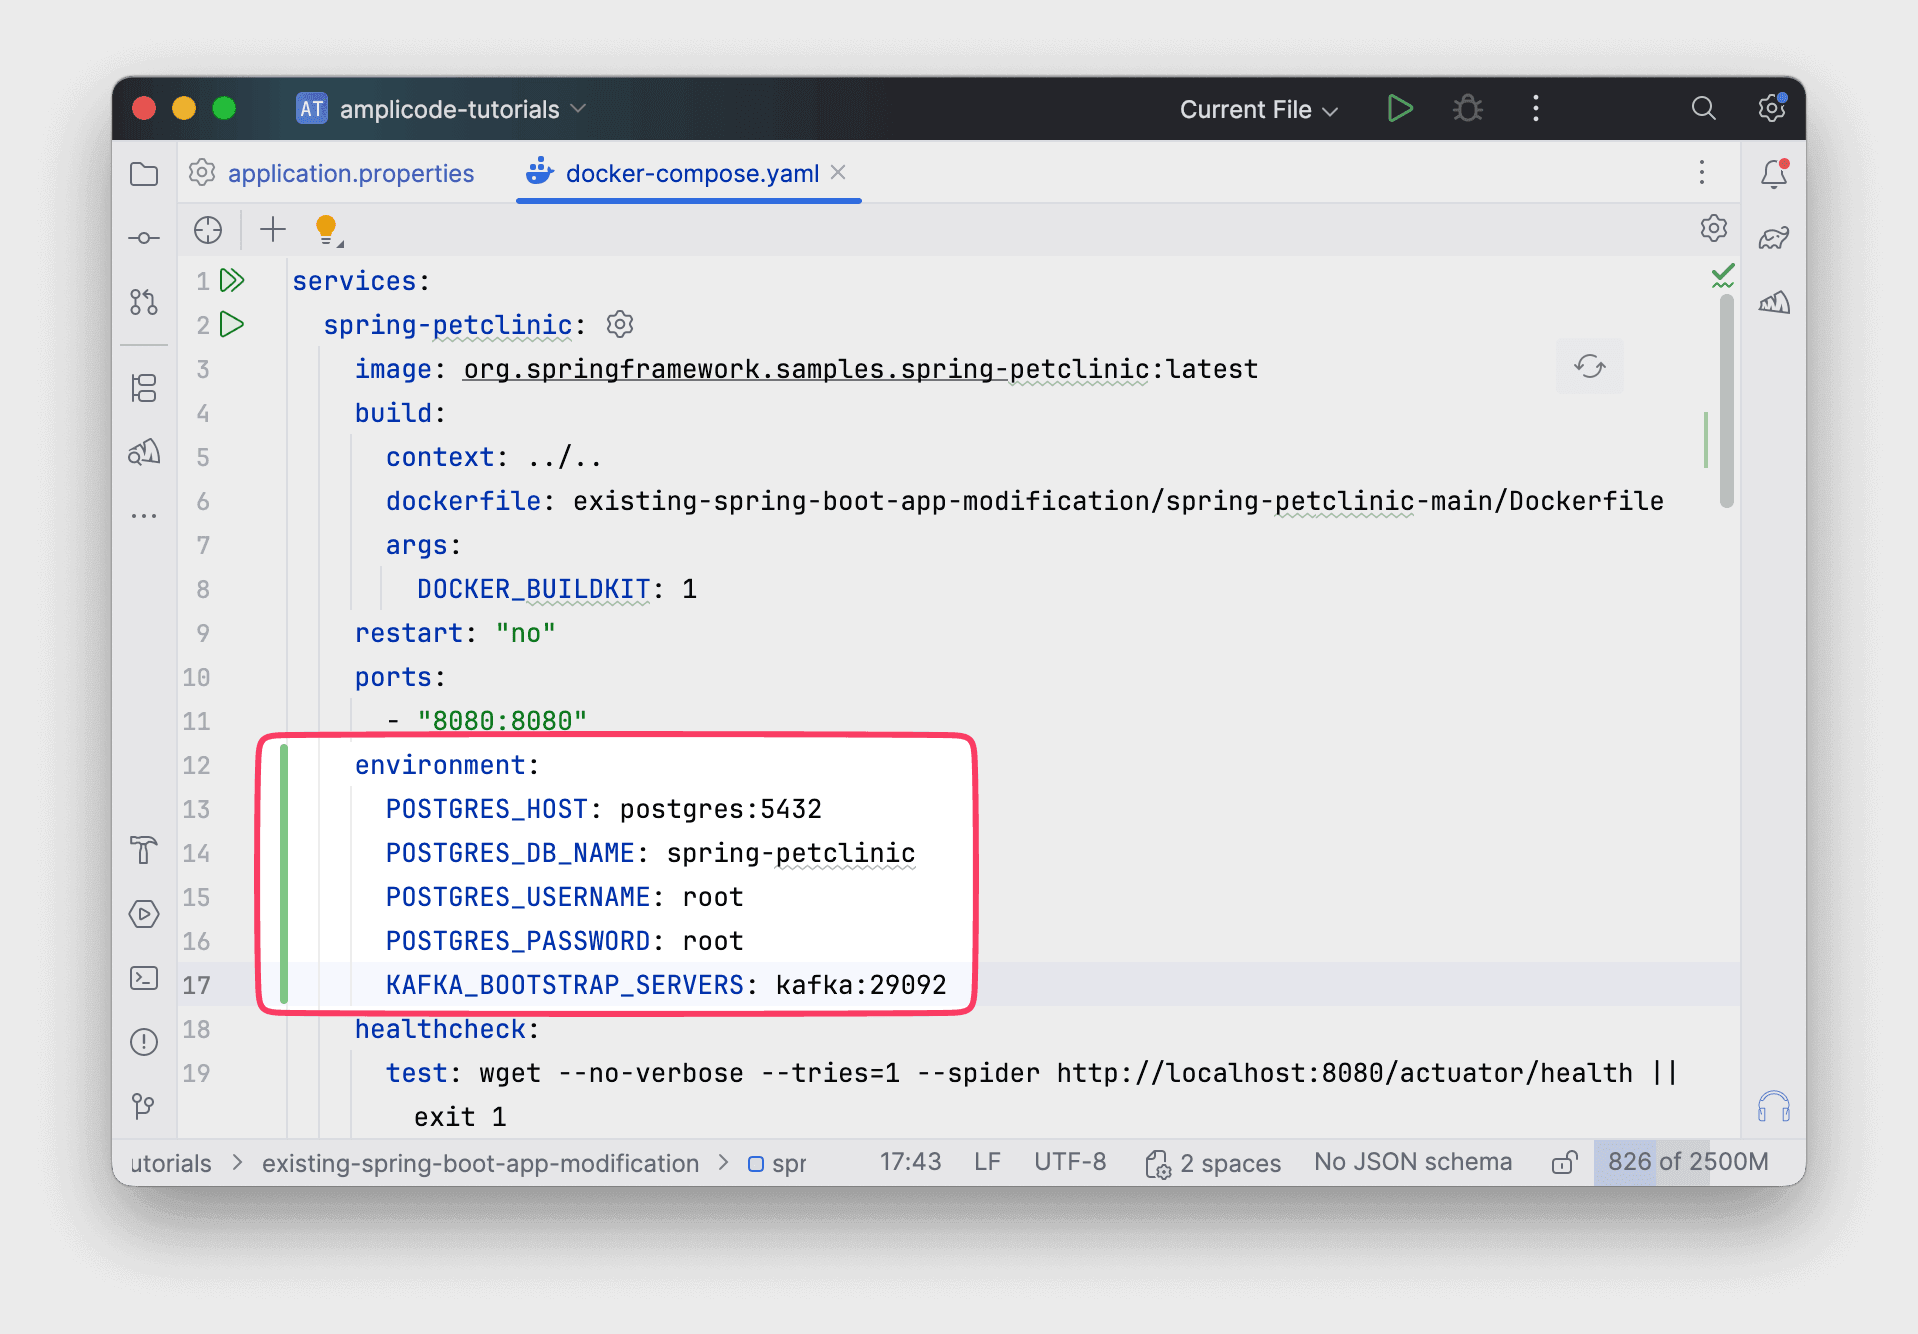The height and width of the screenshot is (1334, 1918).
Task: Close the docker-compose.yaml tab
Action: [x=839, y=172]
